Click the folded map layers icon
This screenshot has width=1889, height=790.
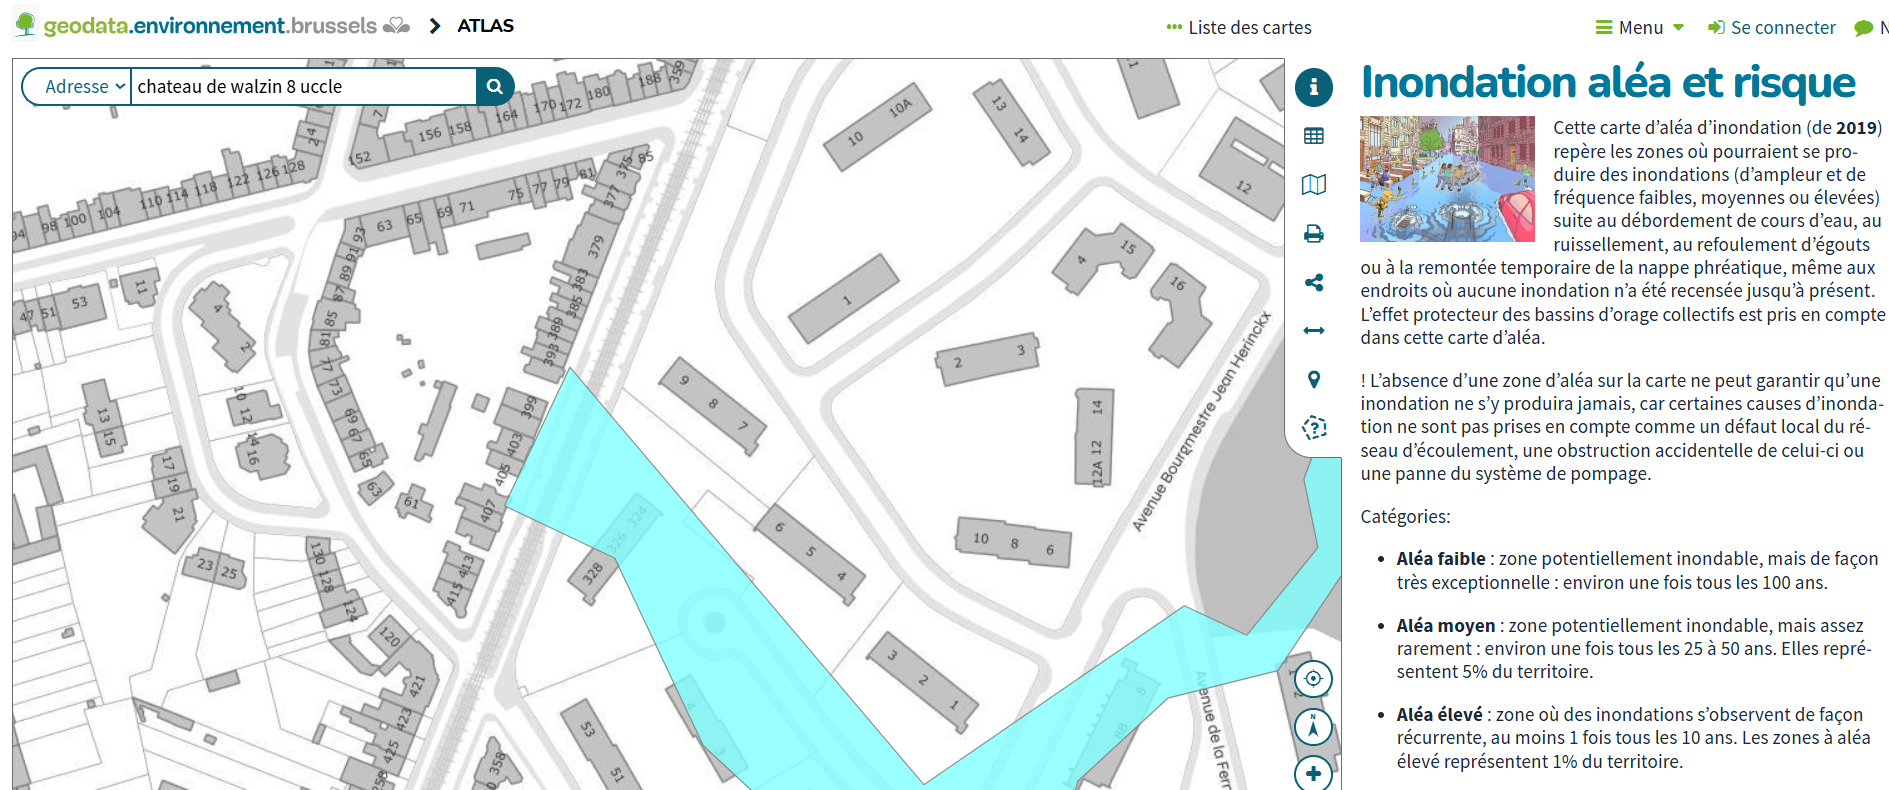click(1313, 185)
